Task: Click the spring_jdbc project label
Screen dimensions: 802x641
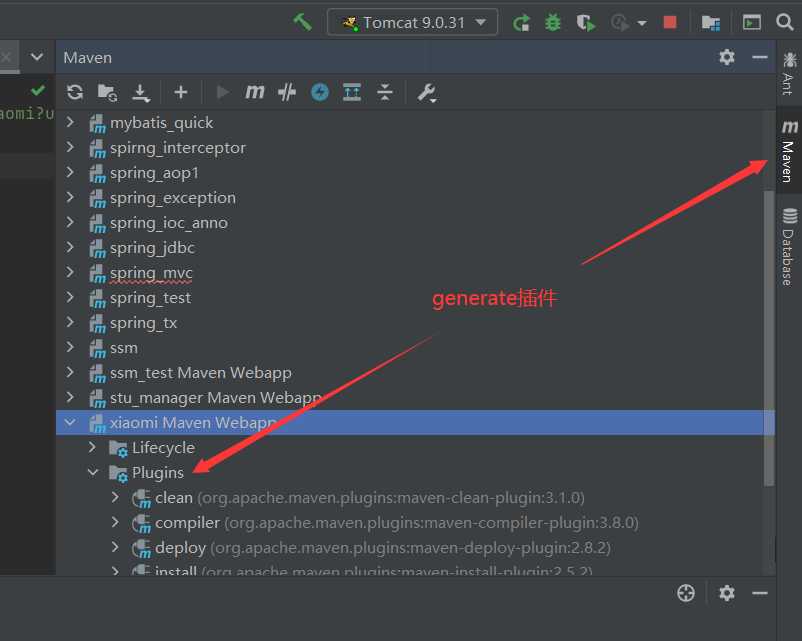Action: tap(152, 248)
